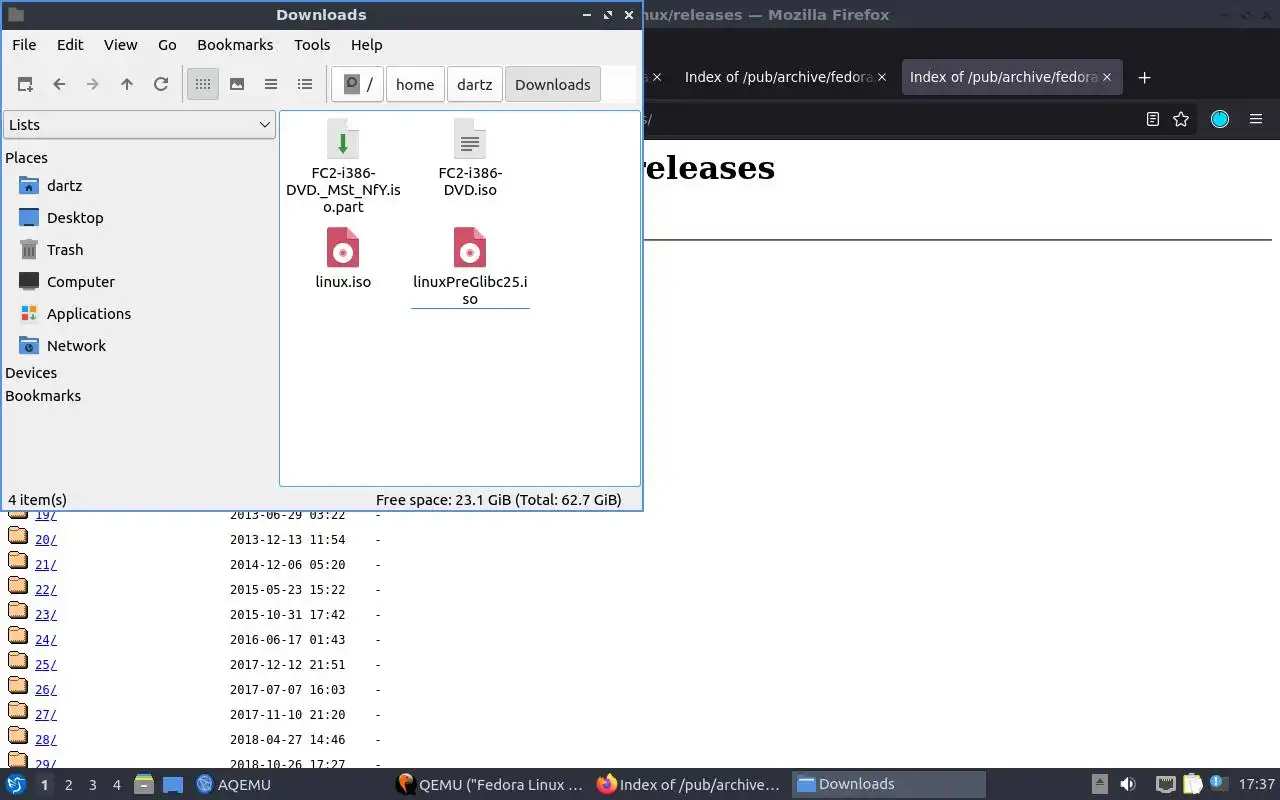Open the File menu

pos(24,45)
